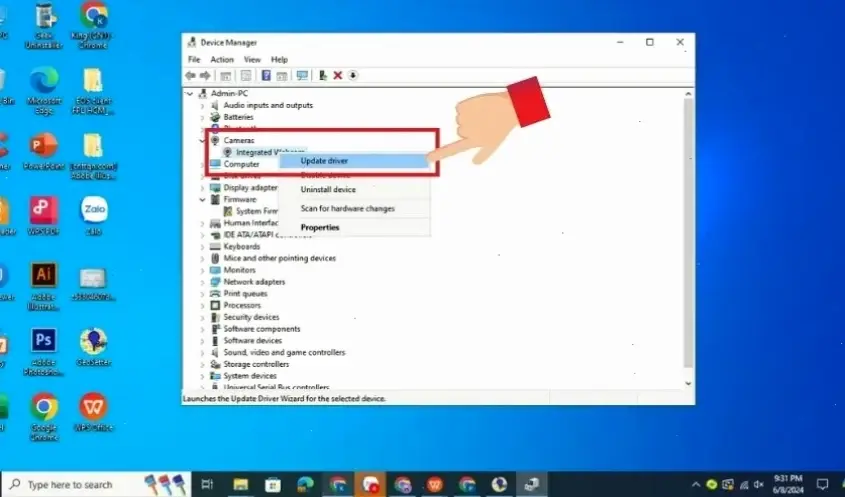The width and height of the screenshot is (845, 497).
Task: Click the Scan for hardware changes monitor toolbar icon
Action: click(302, 75)
